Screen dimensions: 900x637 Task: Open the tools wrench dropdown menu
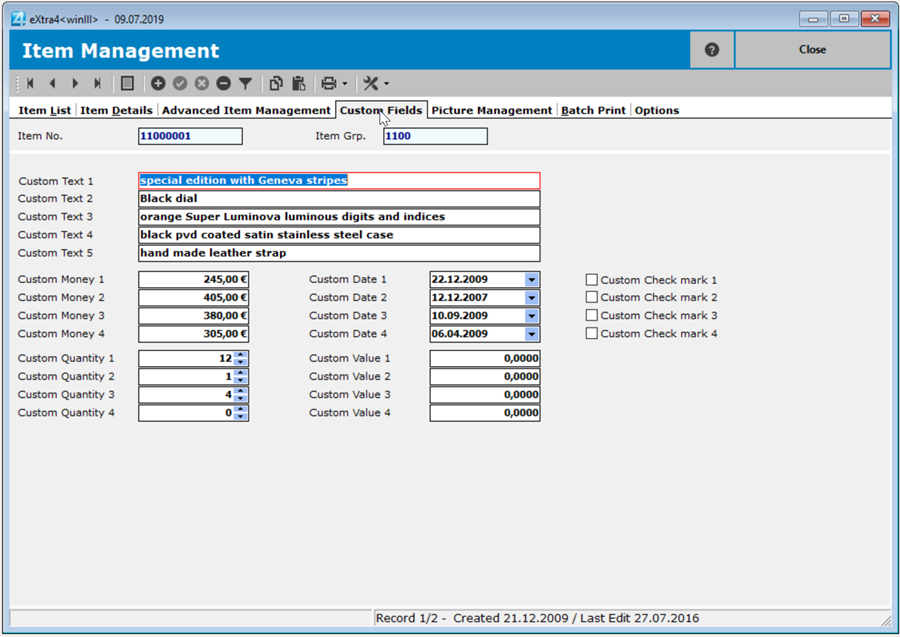pos(376,84)
